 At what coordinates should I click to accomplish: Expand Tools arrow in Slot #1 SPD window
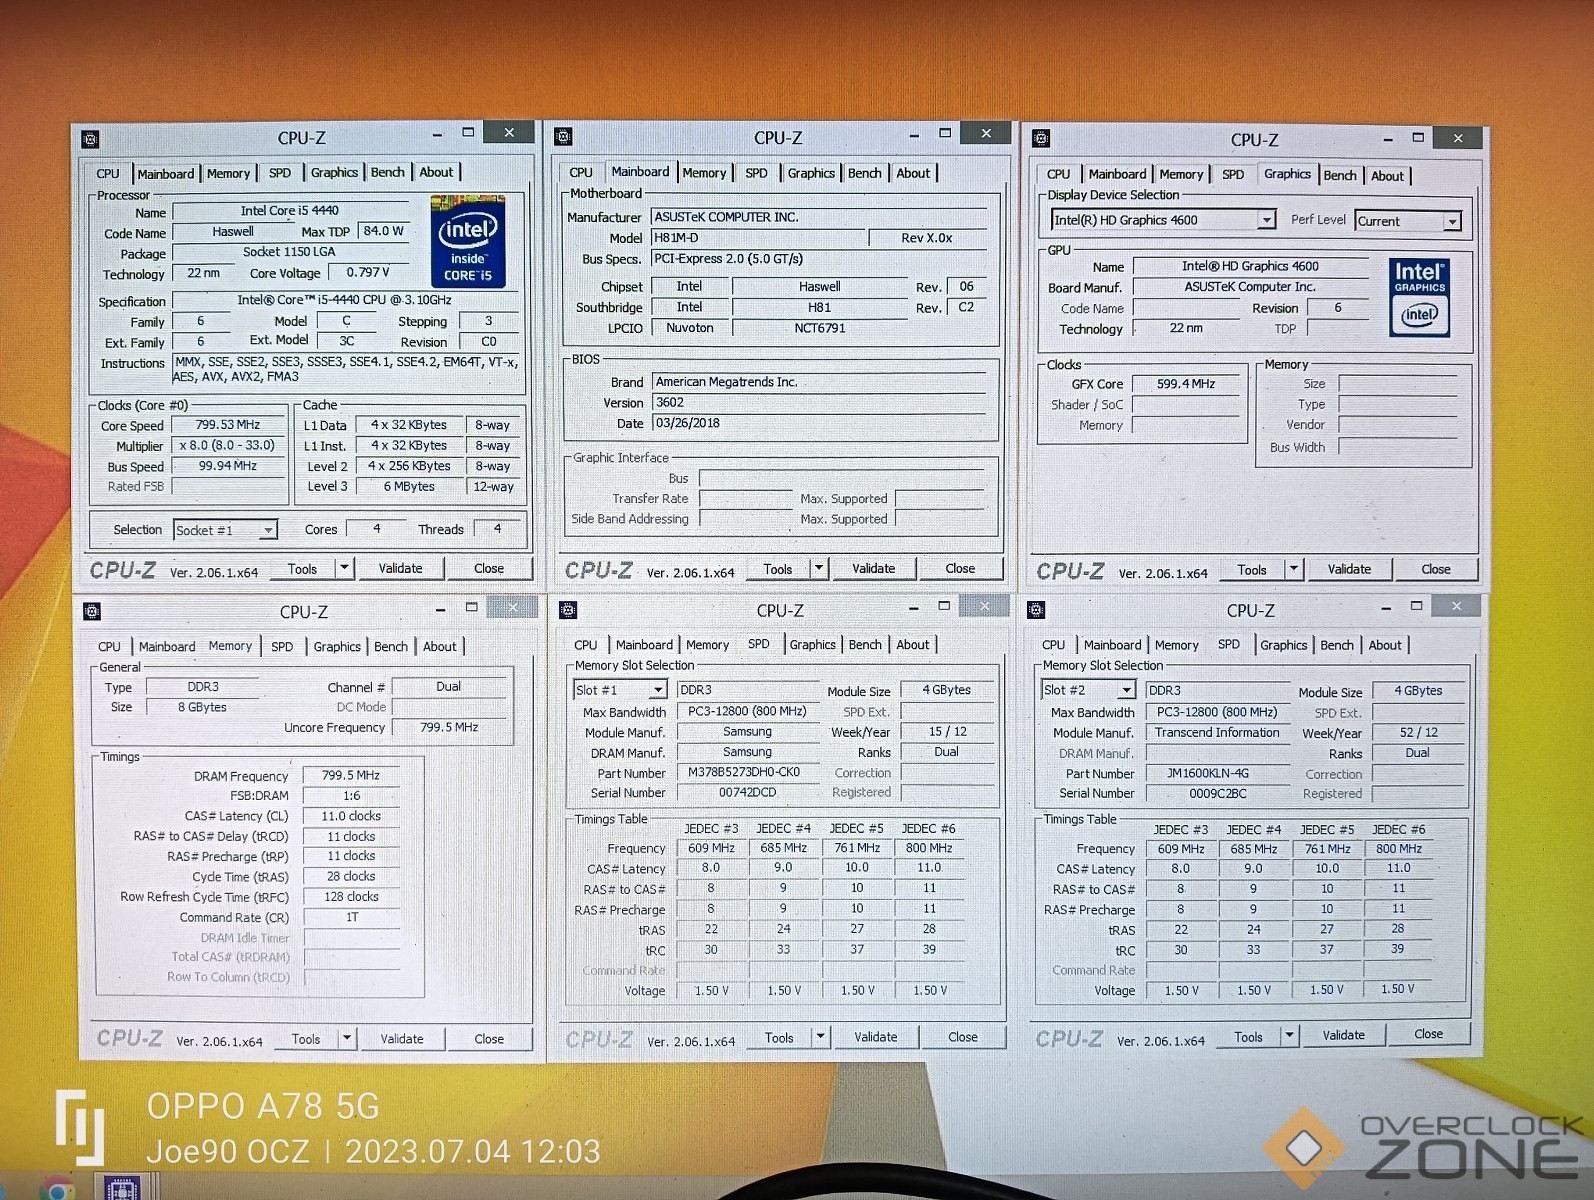[820, 1037]
